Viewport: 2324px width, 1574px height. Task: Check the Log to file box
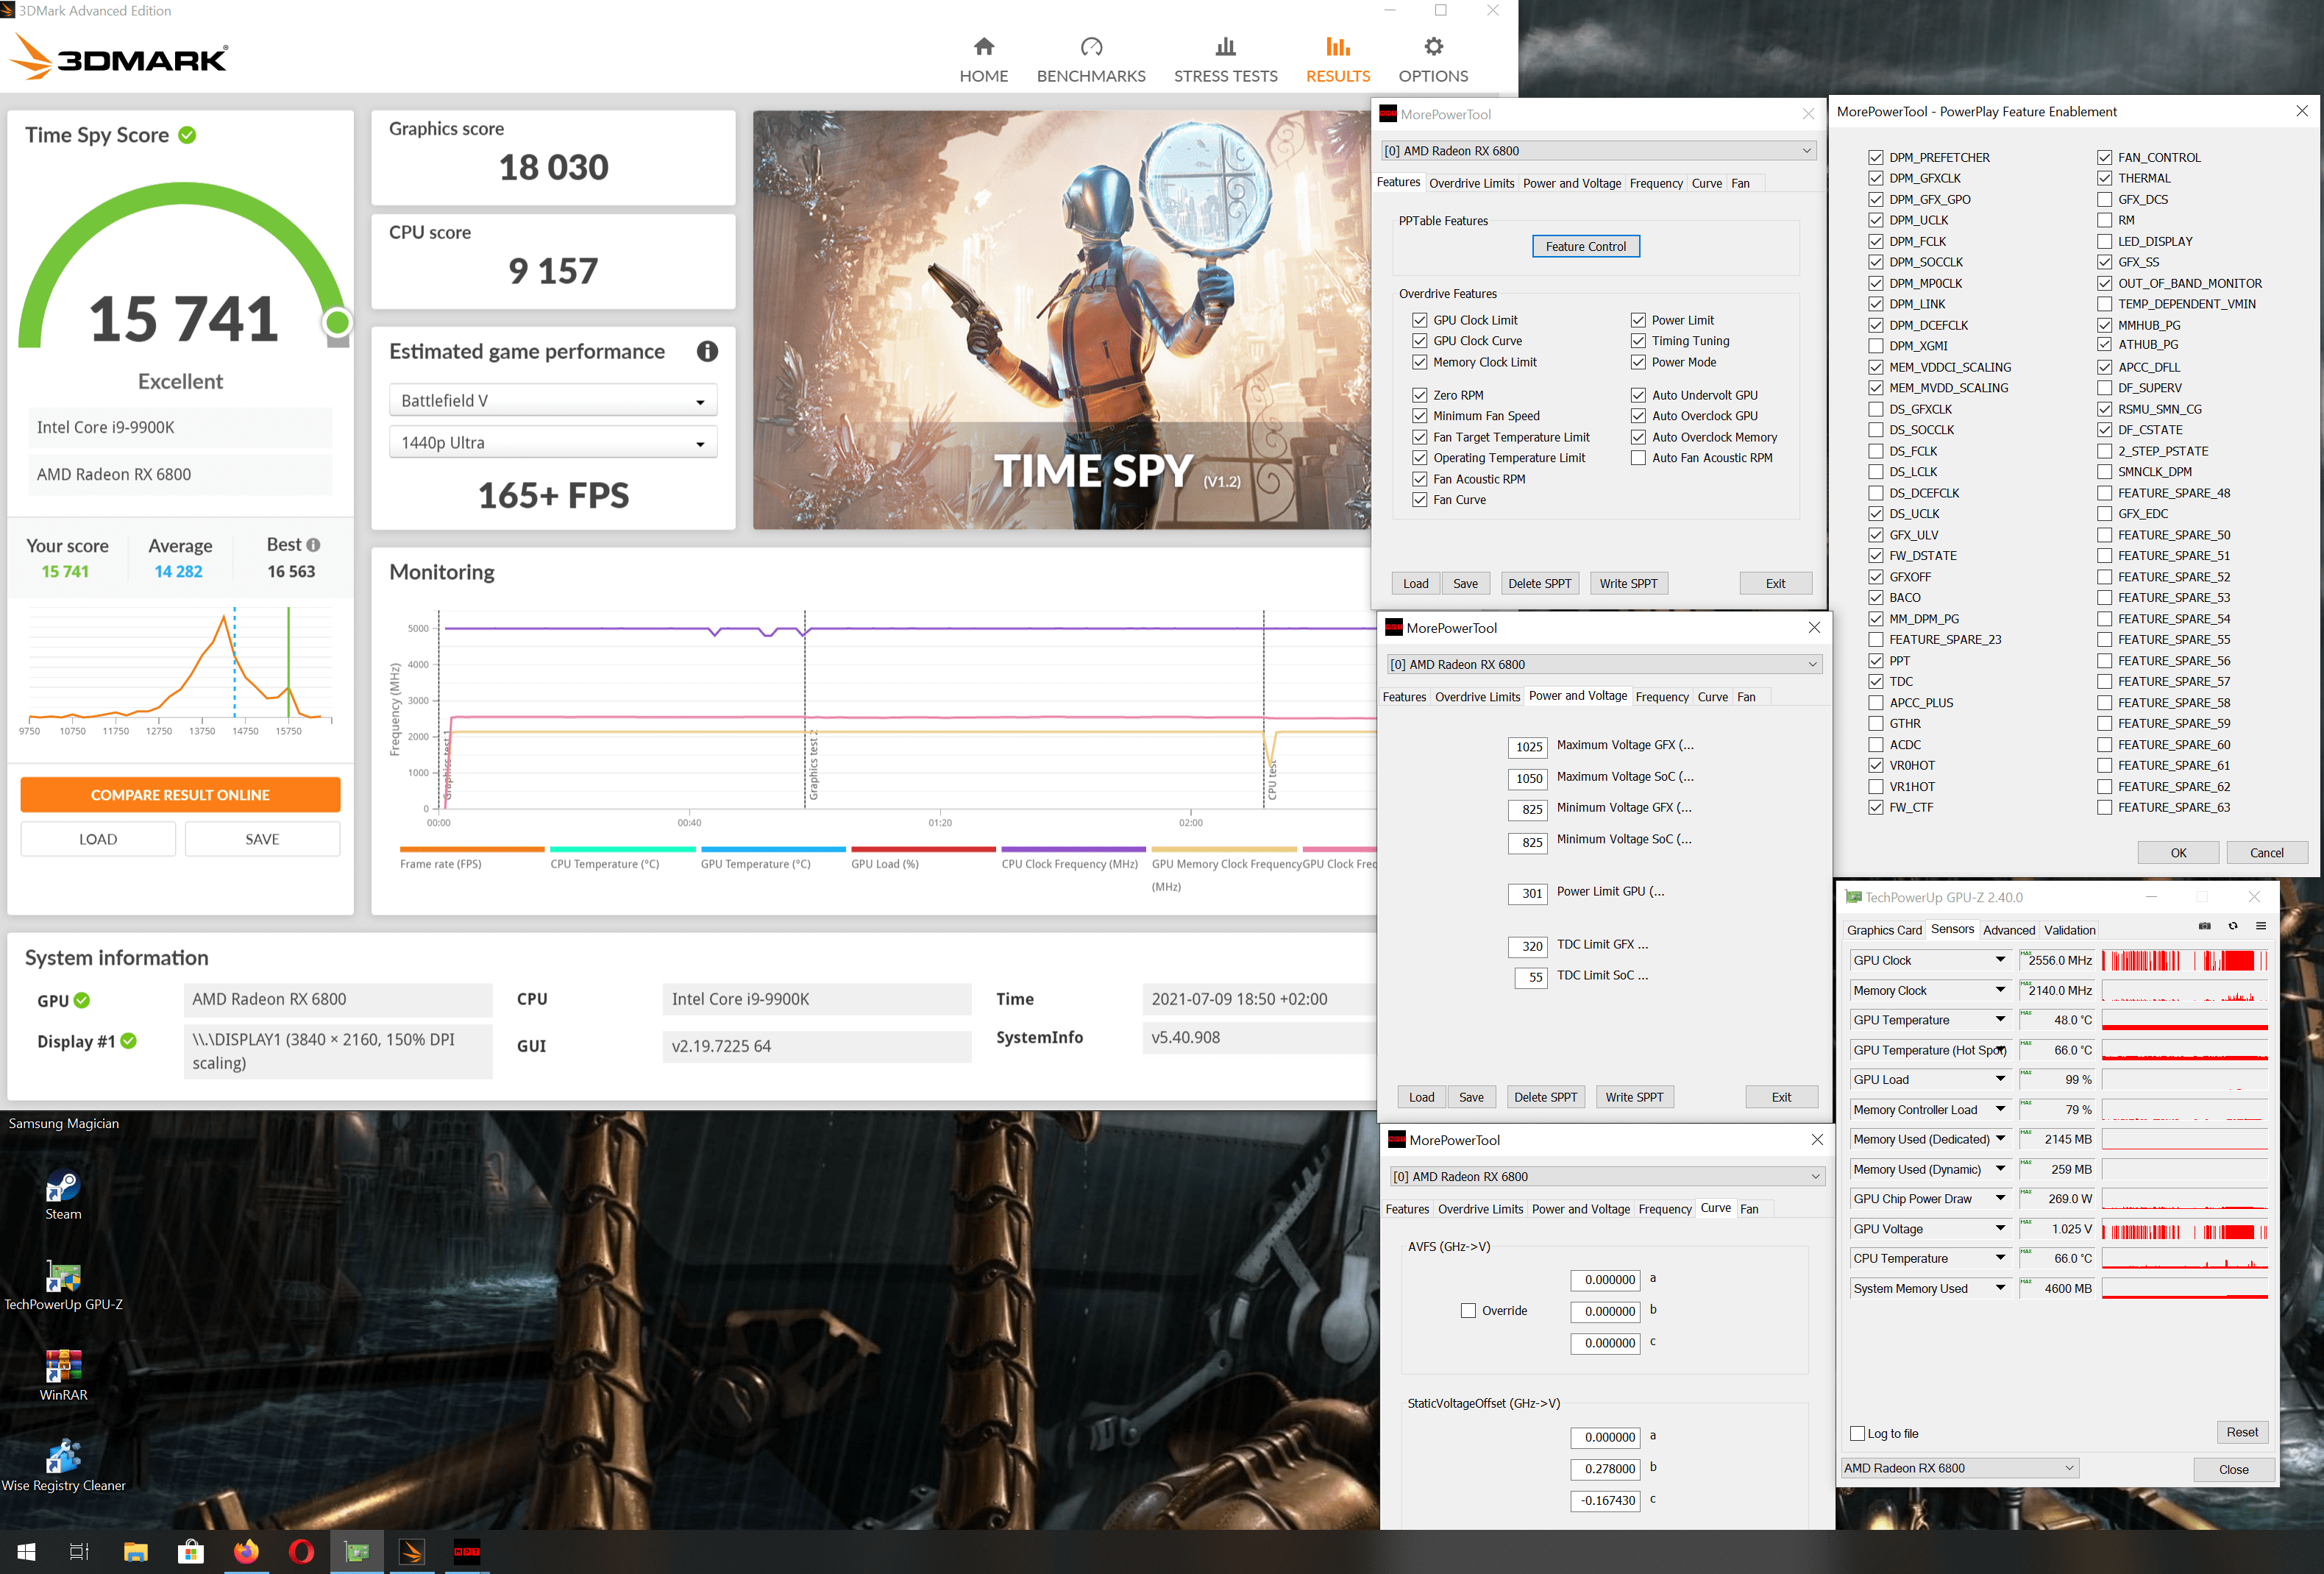pos(1857,1433)
